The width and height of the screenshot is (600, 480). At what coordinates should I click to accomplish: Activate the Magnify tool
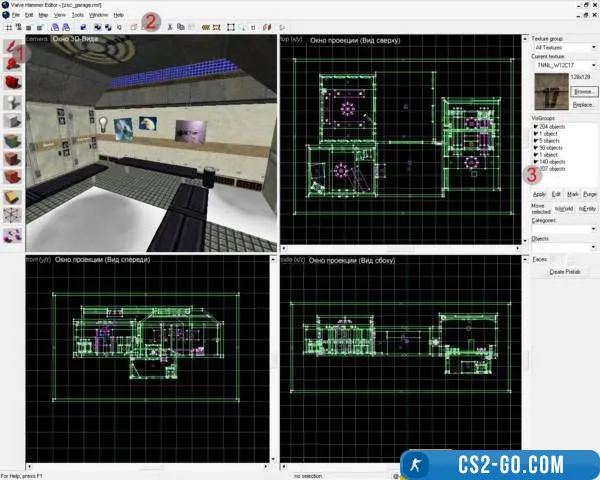pos(14,65)
